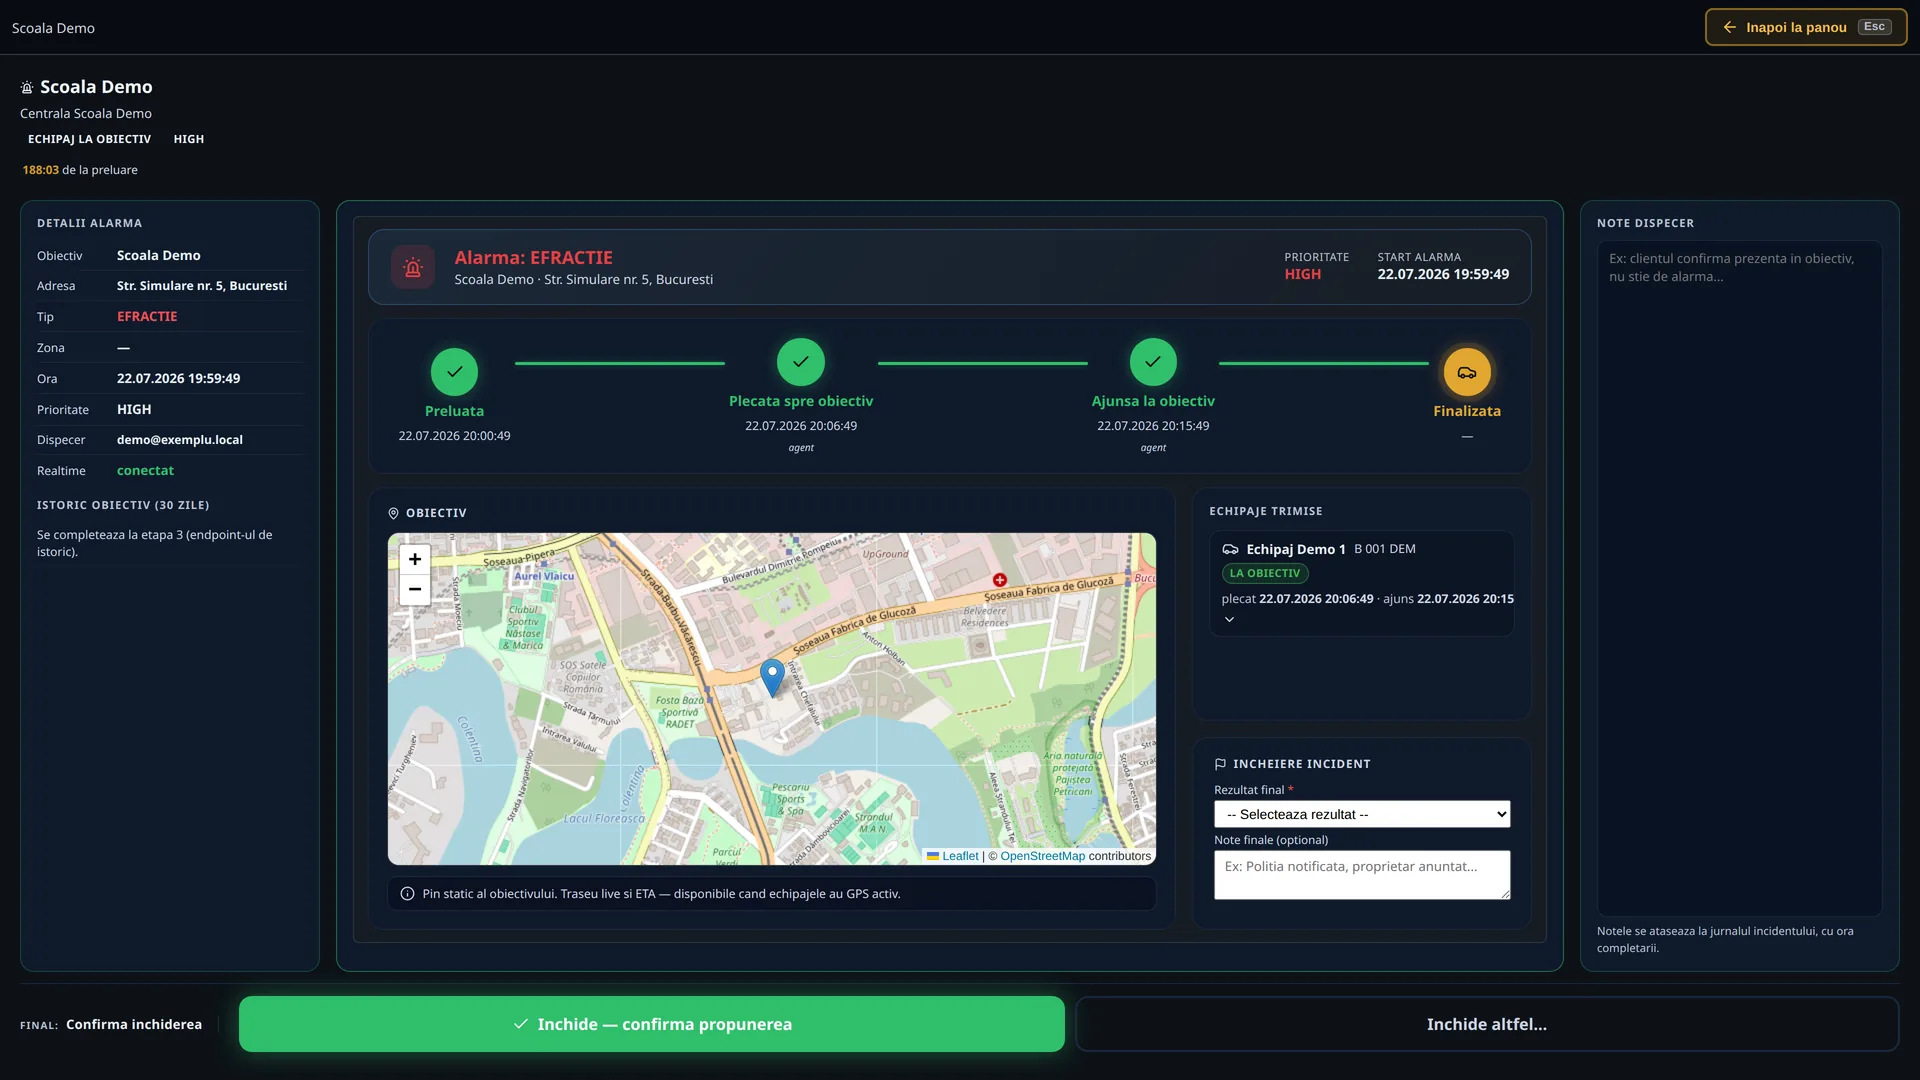Confirm closing with Inchide — confirma propunerea
The height and width of the screenshot is (1080, 1920).
pyautogui.click(x=652, y=1024)
